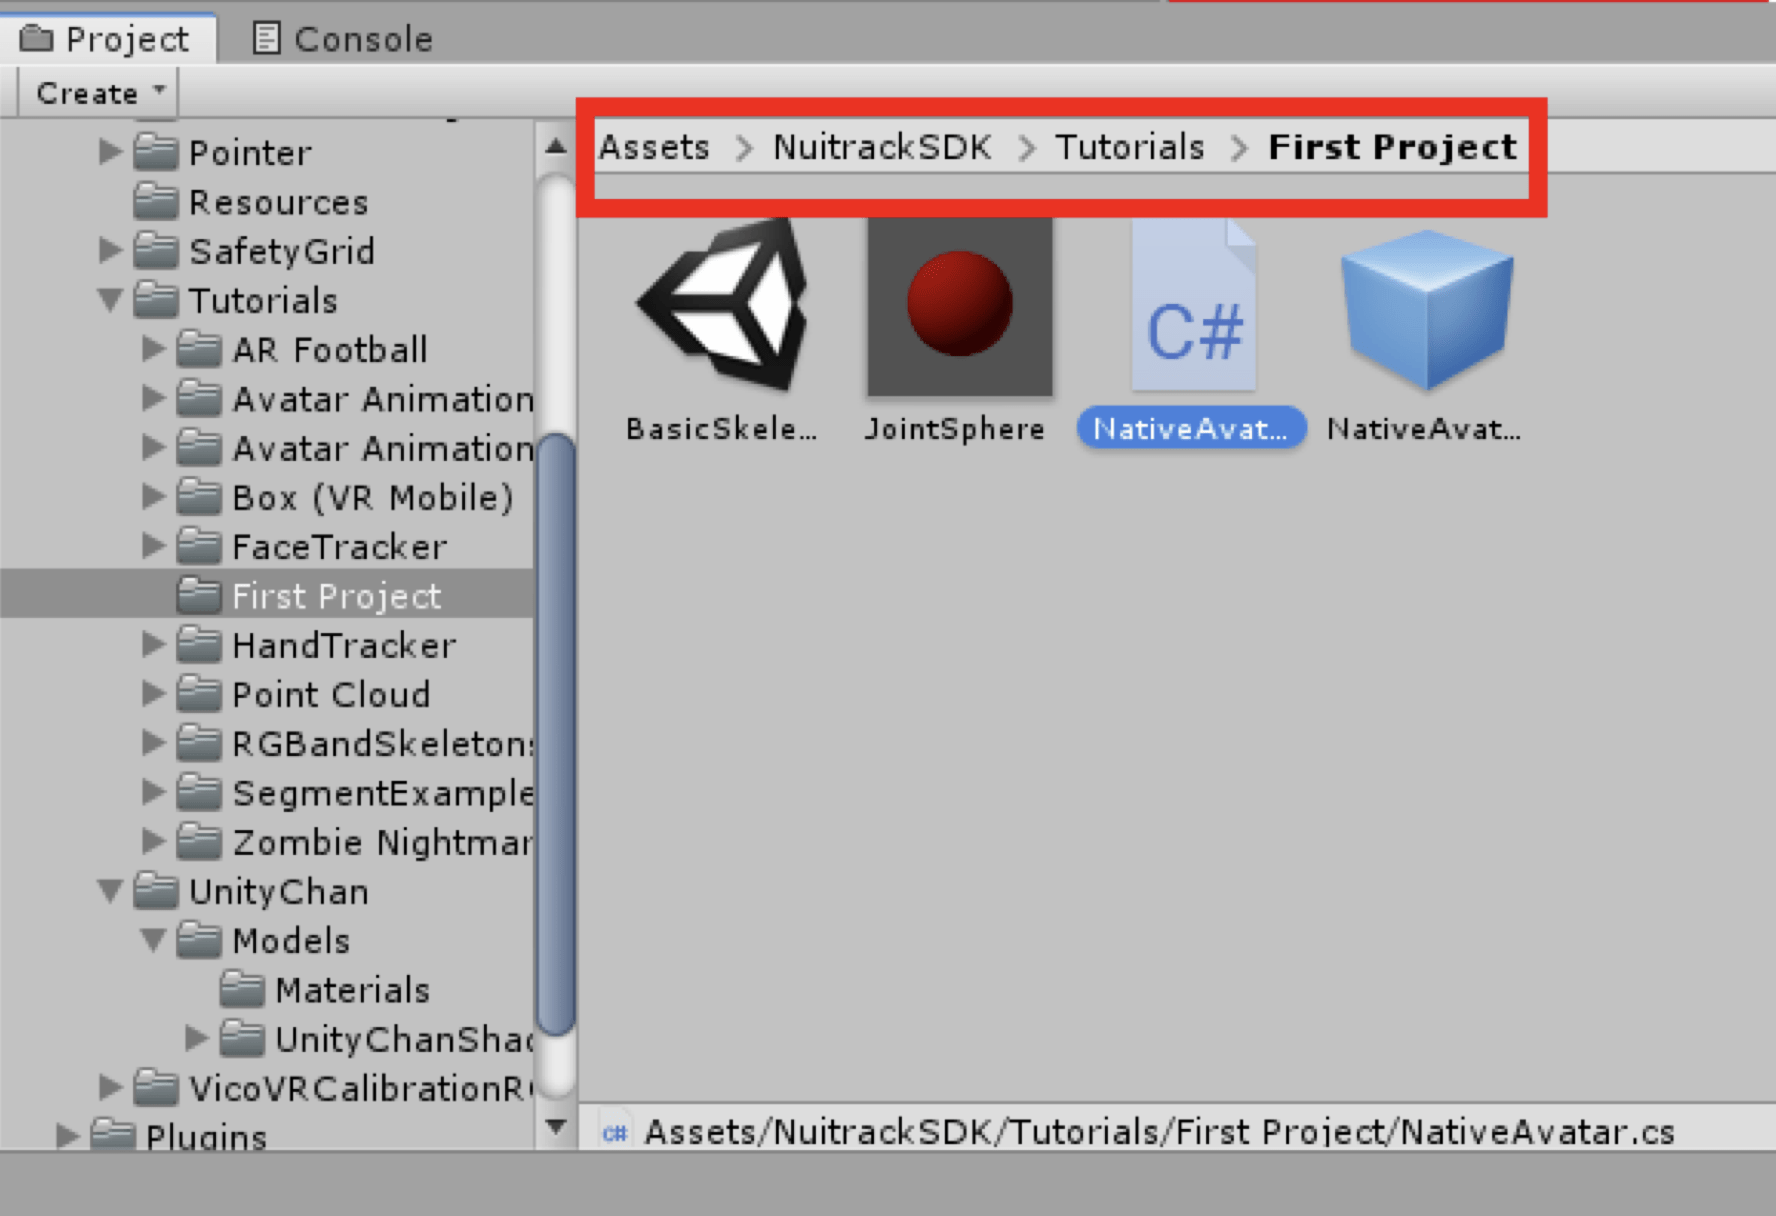Click the folder tree scrollbar up arrow
Image resolution: width=1776 pixels, height=1216 pixels.
coord(556,147)
